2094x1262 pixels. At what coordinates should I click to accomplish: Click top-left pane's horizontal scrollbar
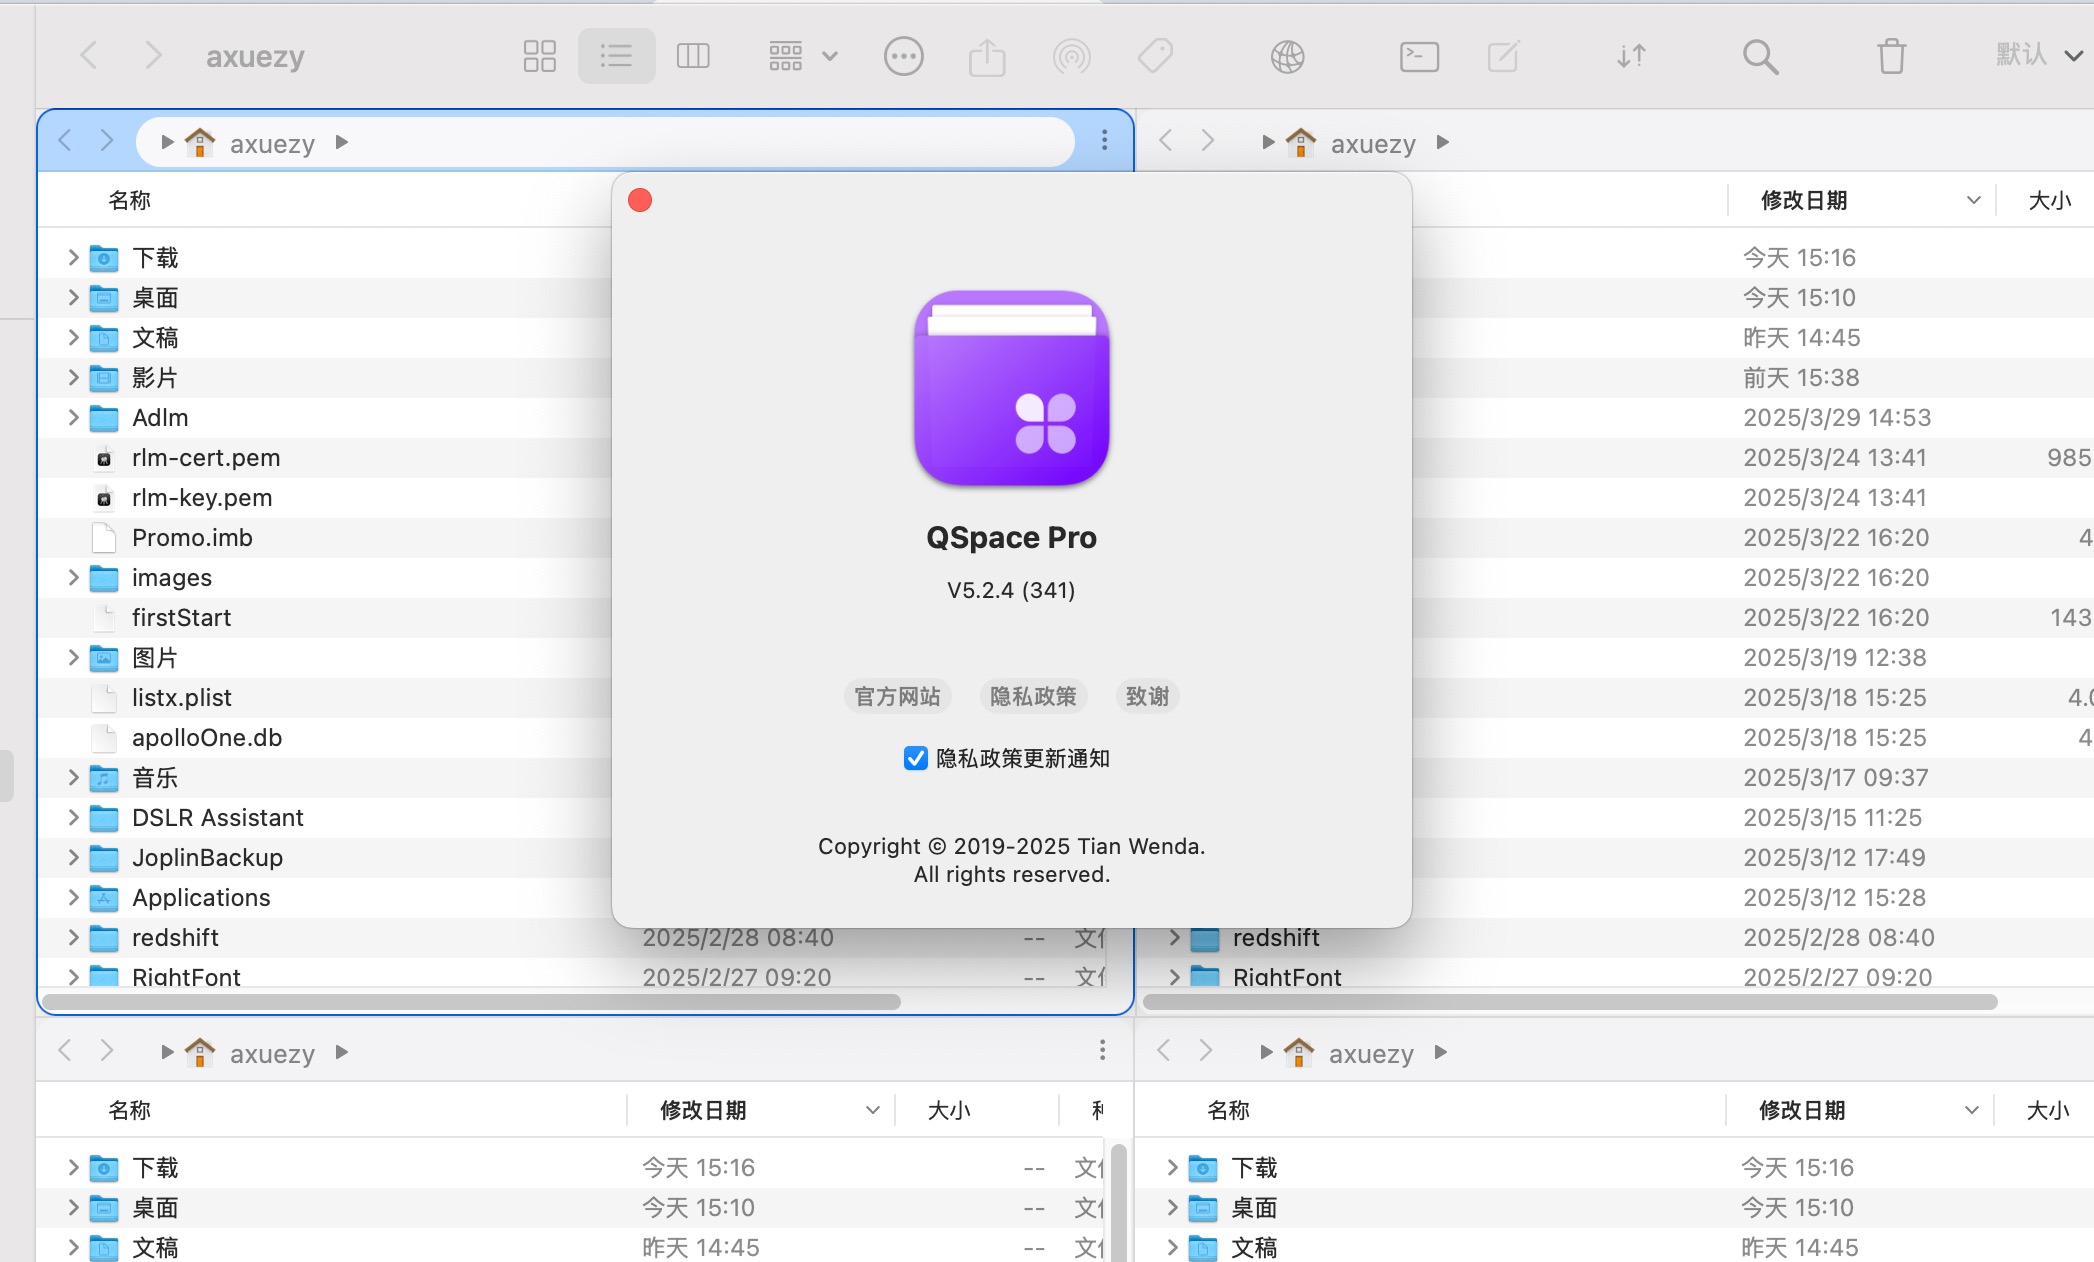pos(471,1001)
